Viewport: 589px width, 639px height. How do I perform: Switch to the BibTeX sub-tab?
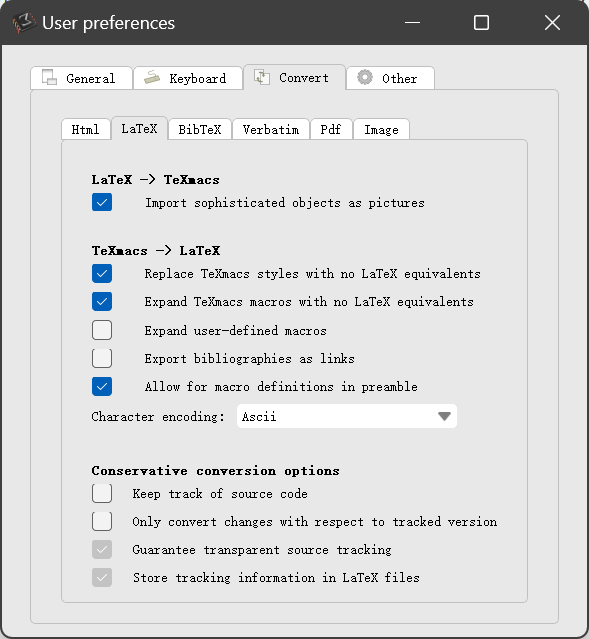pyautogui.click(x=200, y=129)
